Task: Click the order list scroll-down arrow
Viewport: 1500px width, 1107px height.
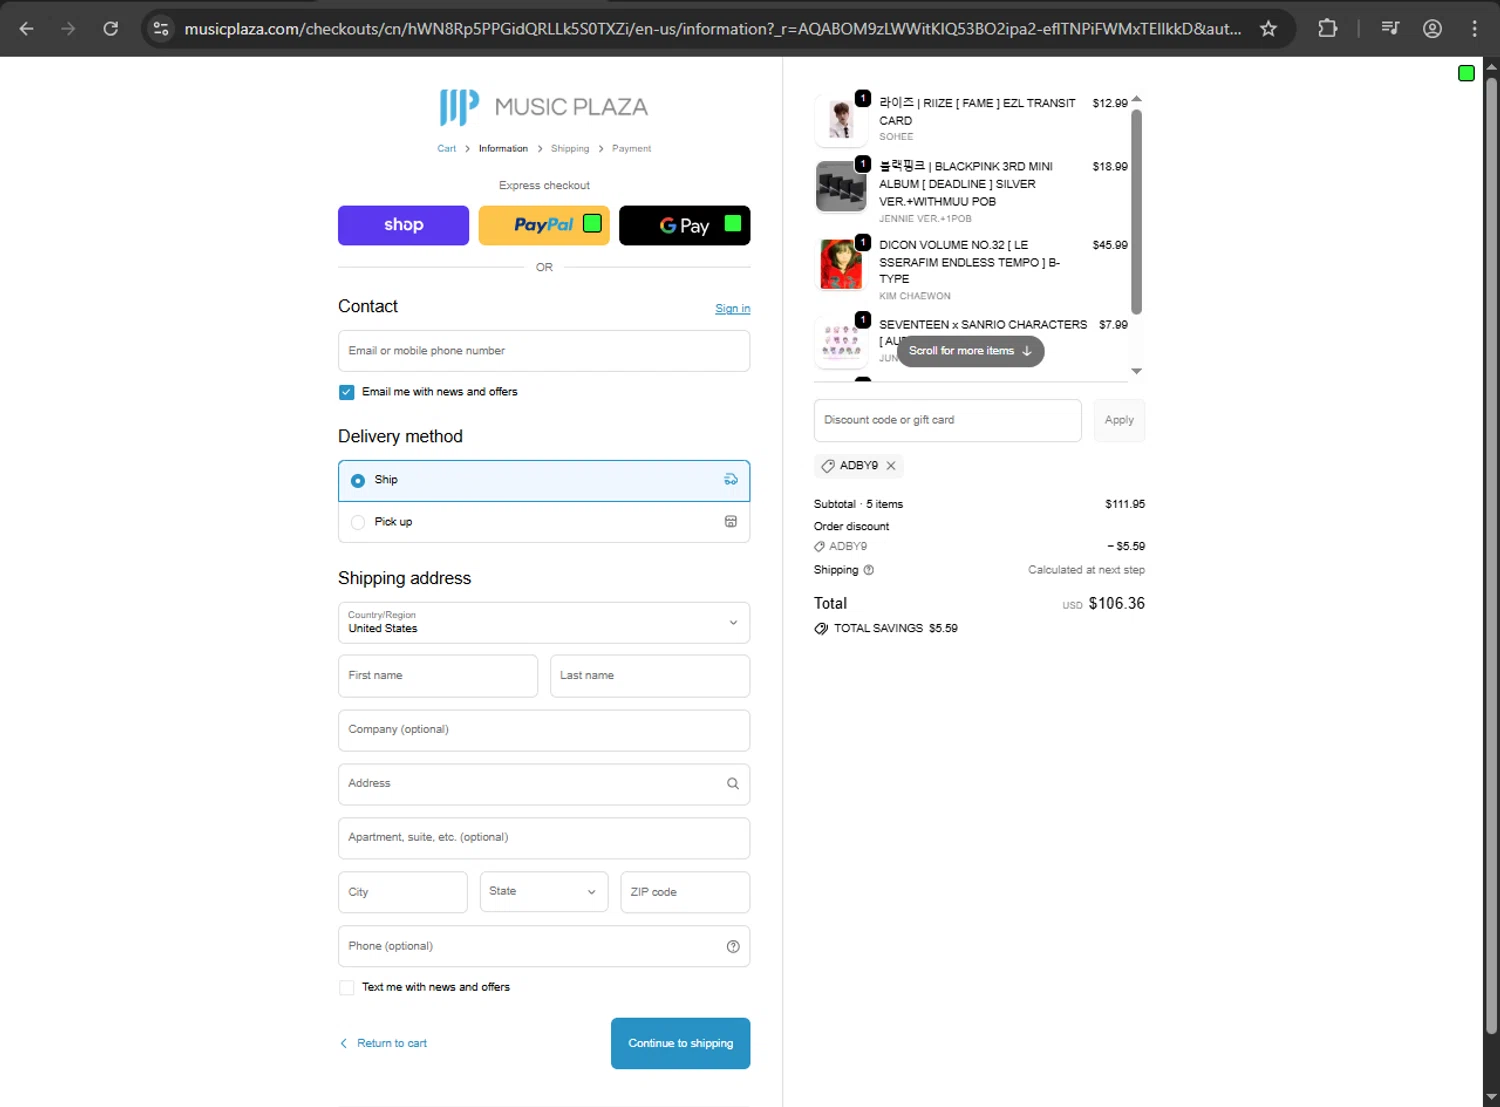Action: 1136,371
